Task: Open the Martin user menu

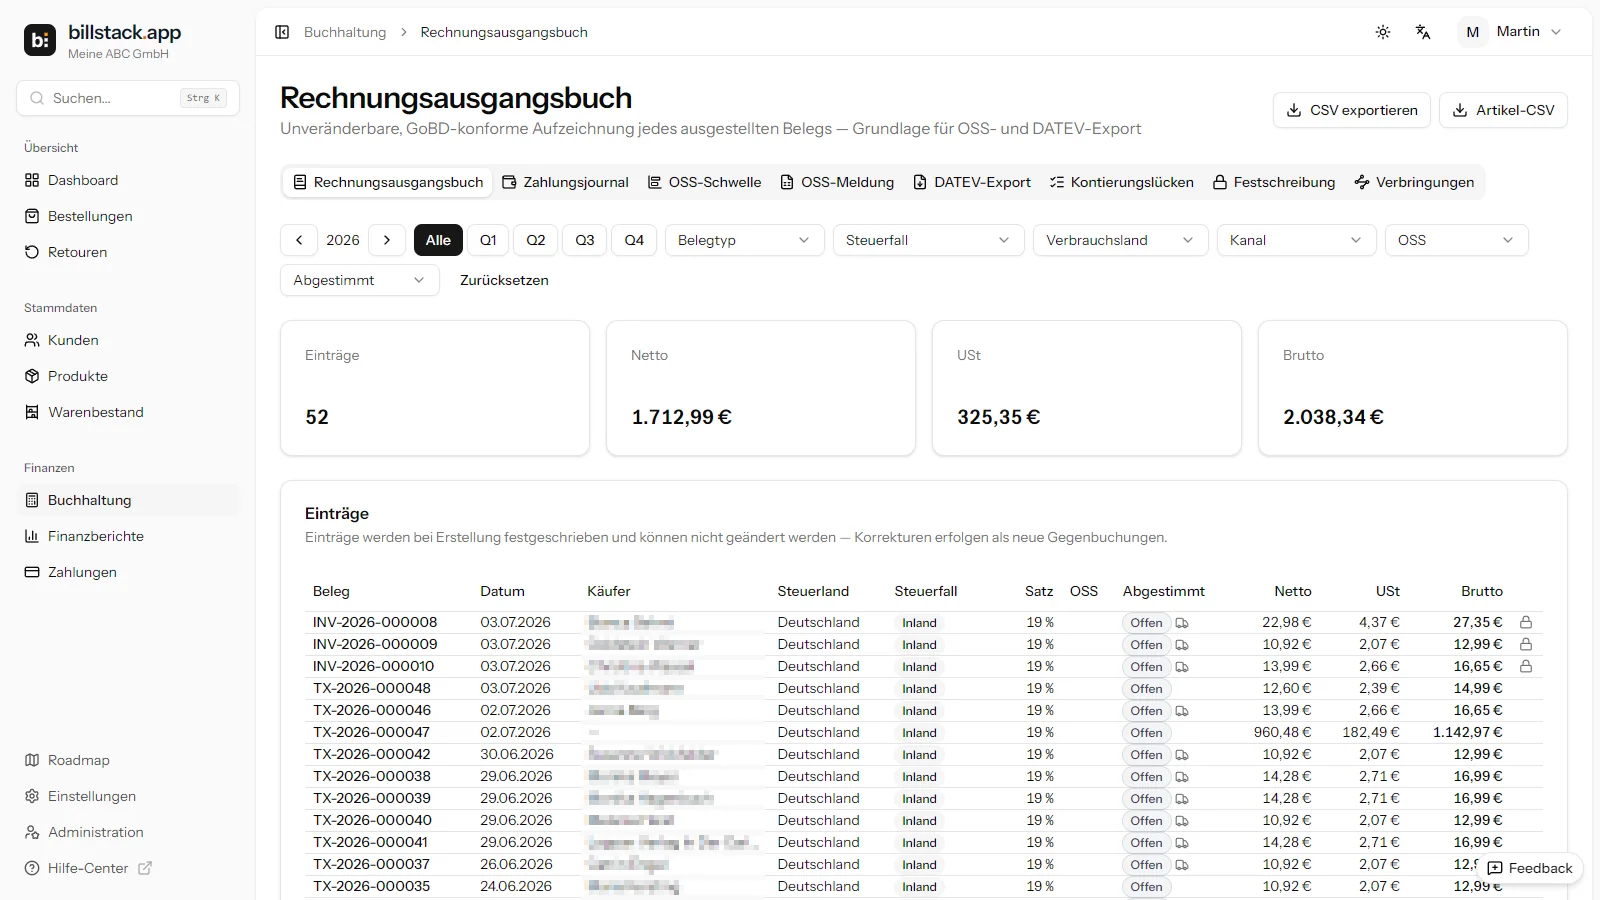Action: click(x=1512, y=32)
